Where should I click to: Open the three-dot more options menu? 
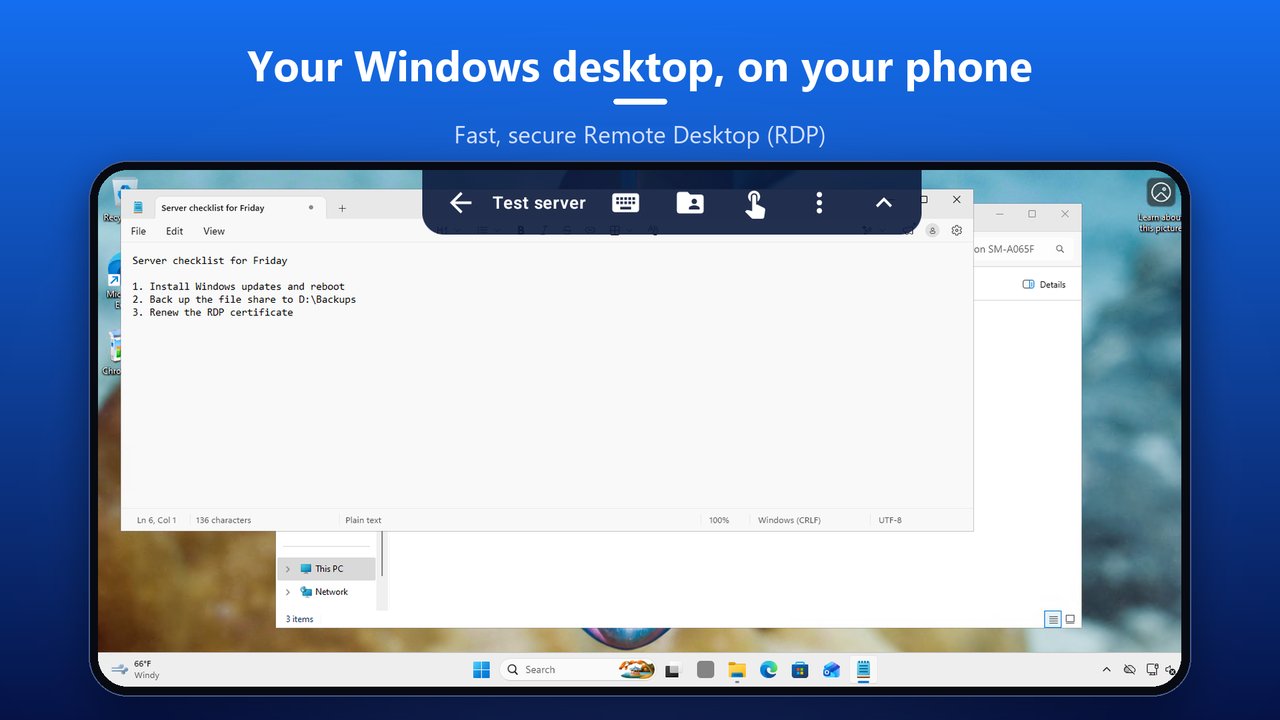[819, 203]
